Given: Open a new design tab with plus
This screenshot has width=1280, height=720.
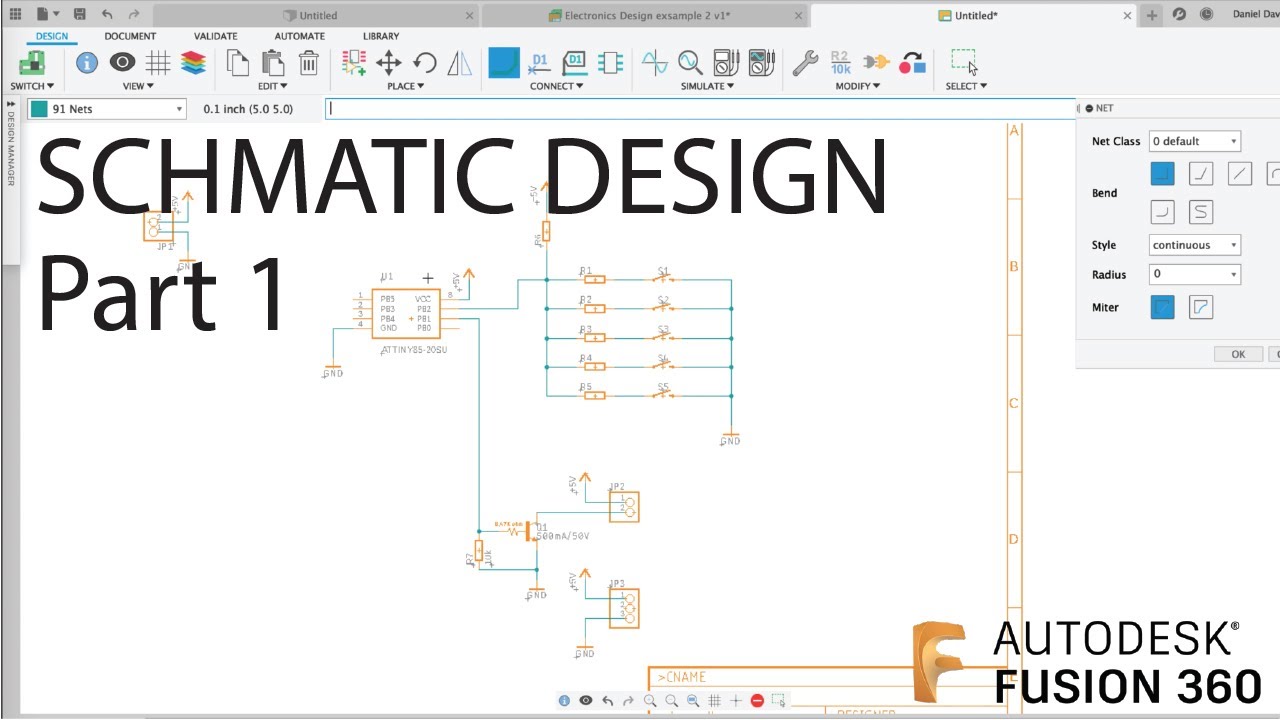Looking at the screenshot, I should [x=1152, y=15].
